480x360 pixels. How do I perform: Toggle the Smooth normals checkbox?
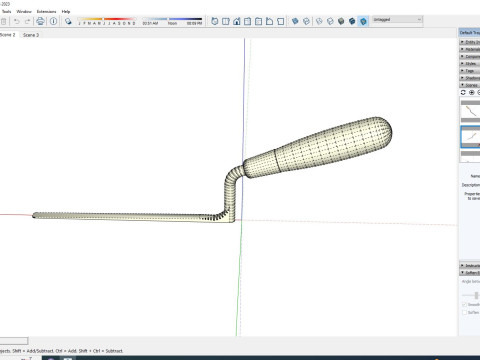[464, 305]
